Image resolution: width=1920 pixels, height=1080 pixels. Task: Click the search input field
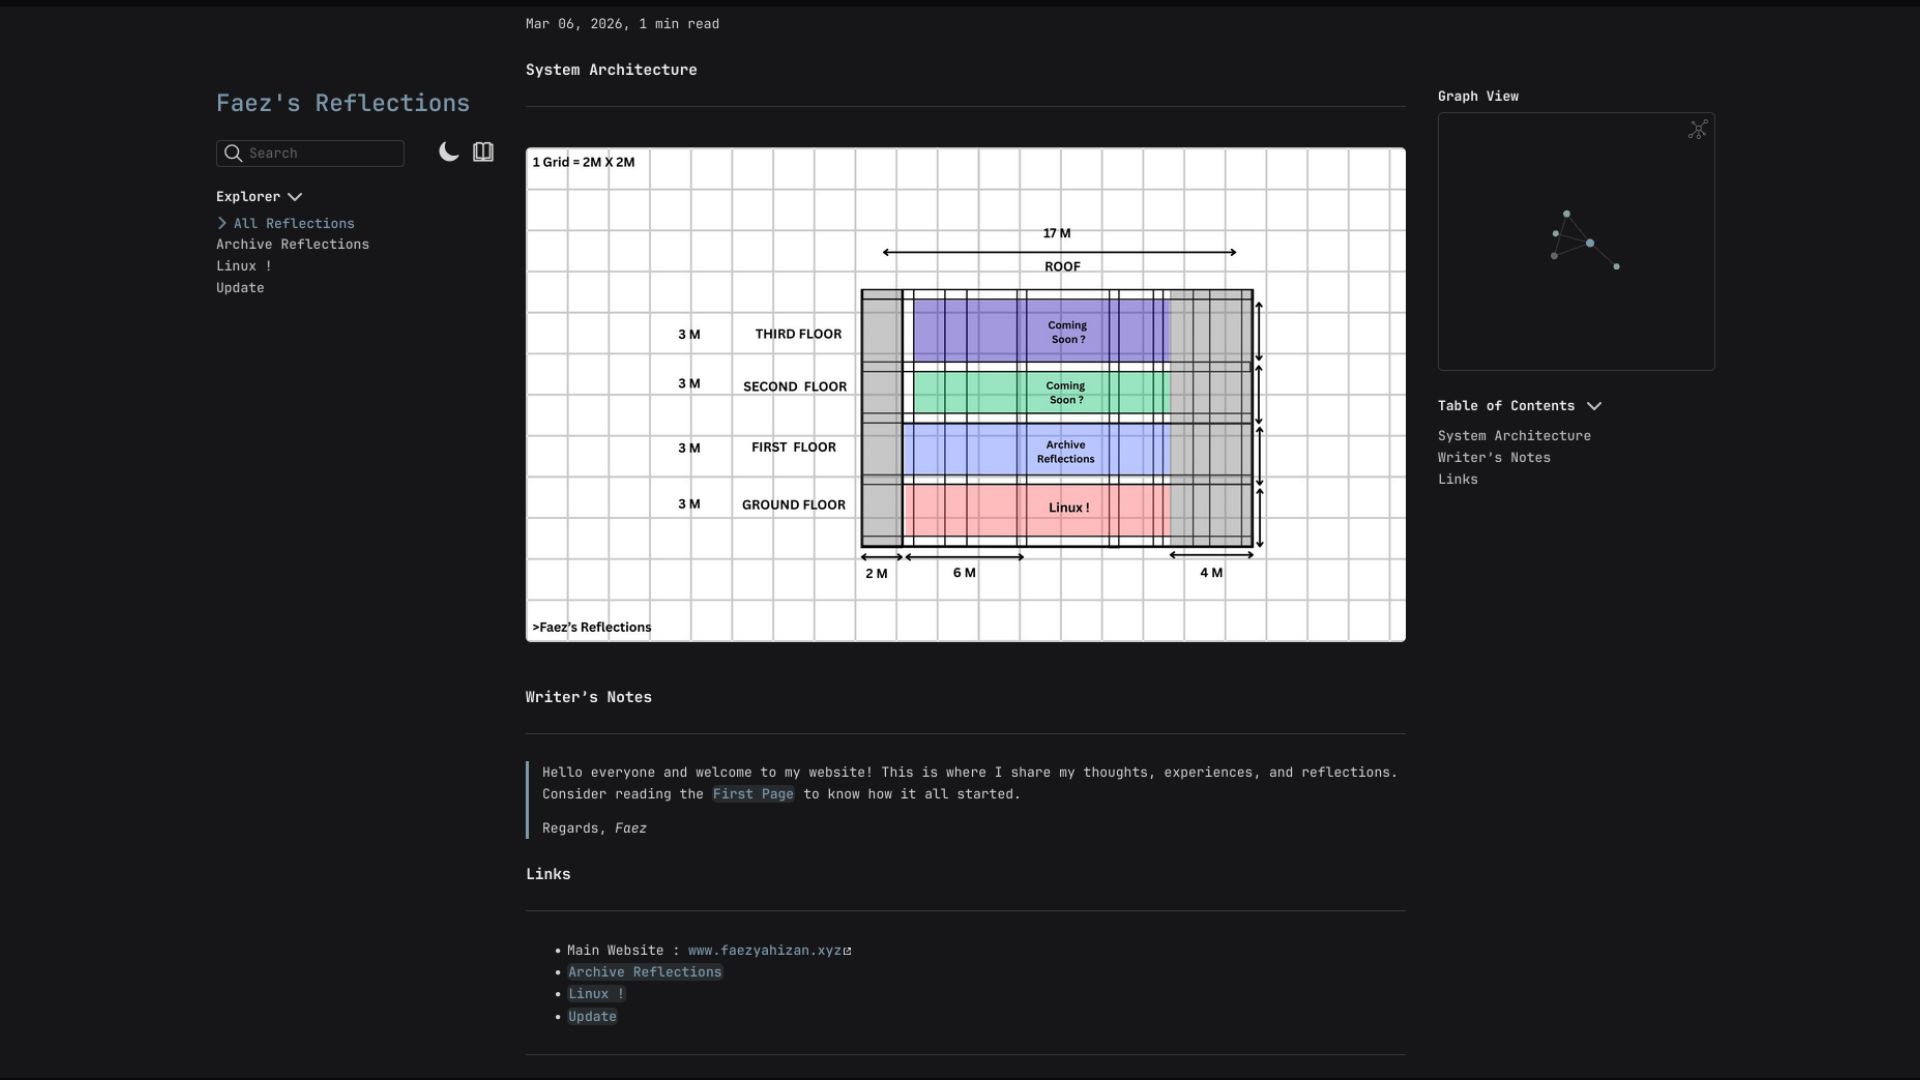tap(320, 153)
